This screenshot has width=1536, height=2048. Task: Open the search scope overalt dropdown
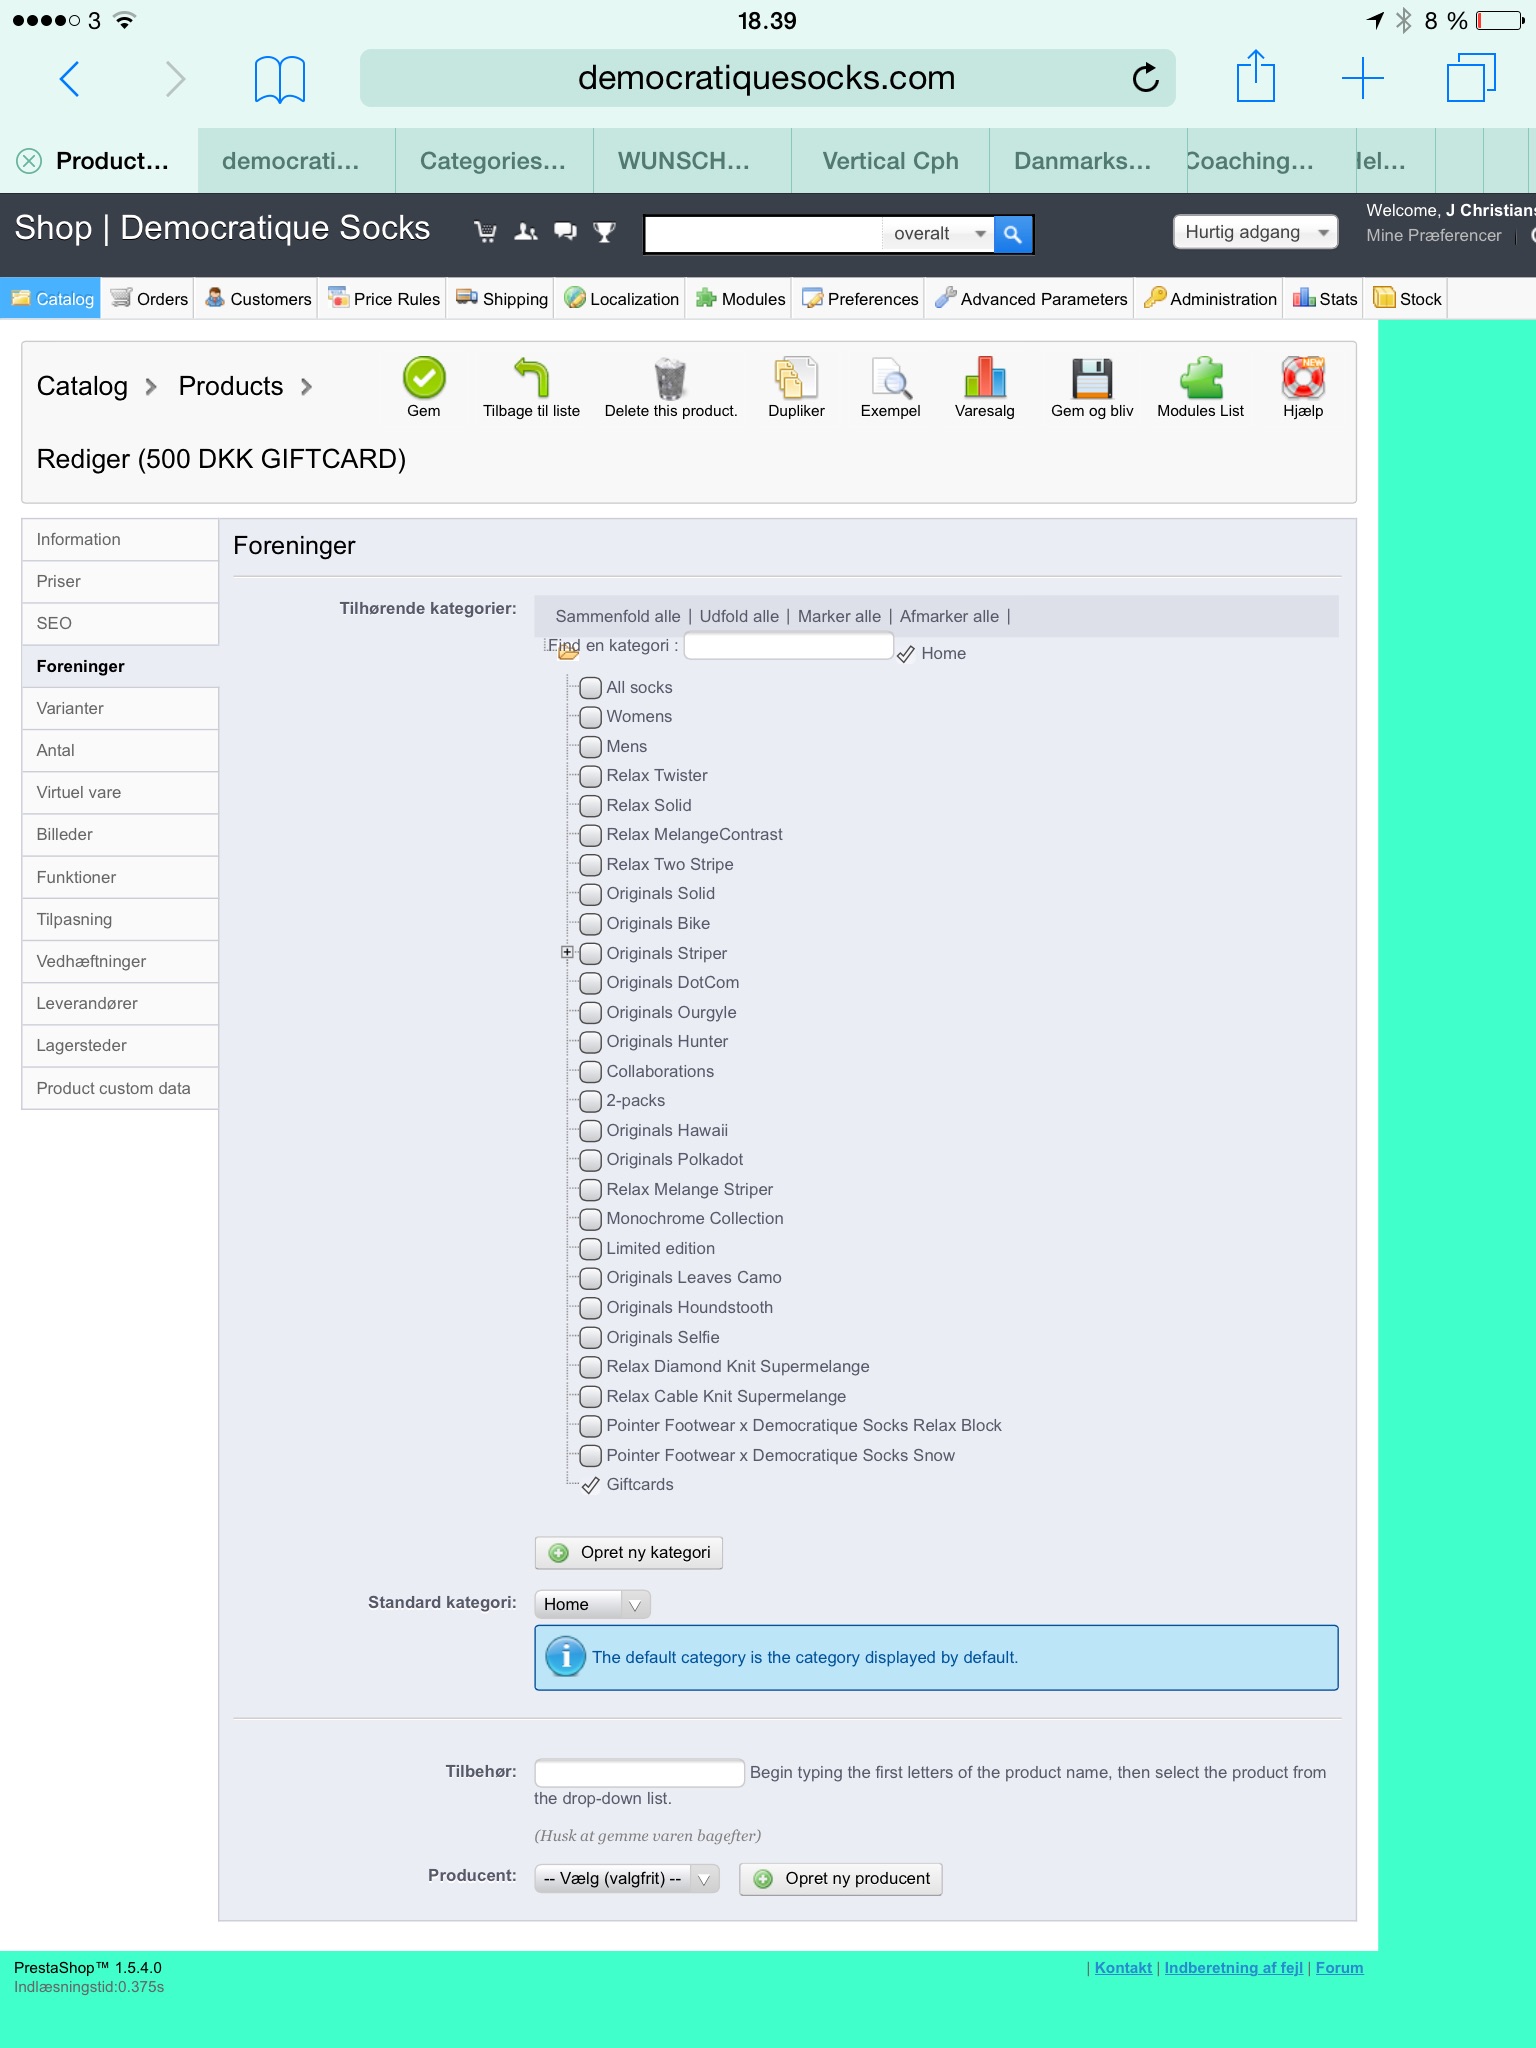tap(938, 234)
